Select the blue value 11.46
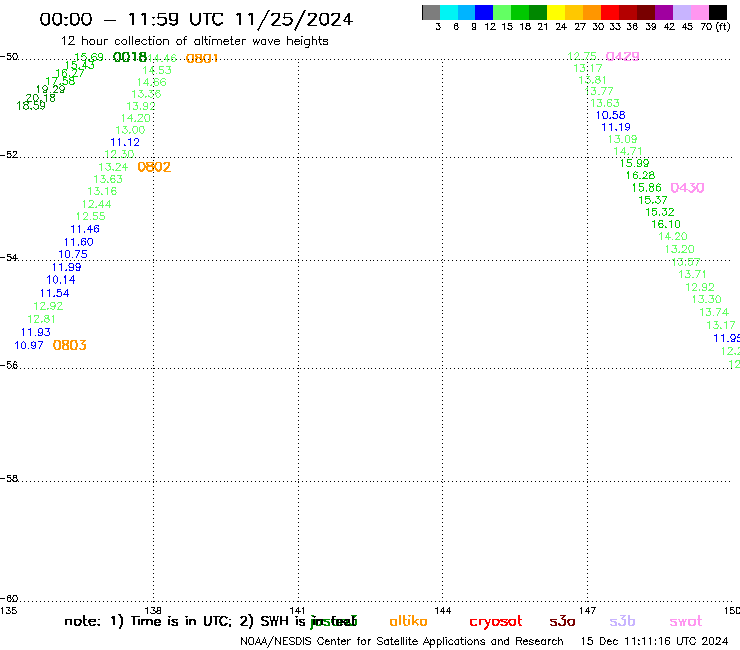740x650 pixels. click(x=85, y=229)
